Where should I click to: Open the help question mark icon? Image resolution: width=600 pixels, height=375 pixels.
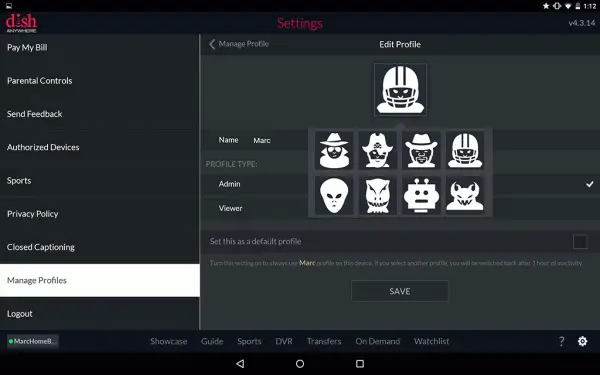(x=561, y=341)
